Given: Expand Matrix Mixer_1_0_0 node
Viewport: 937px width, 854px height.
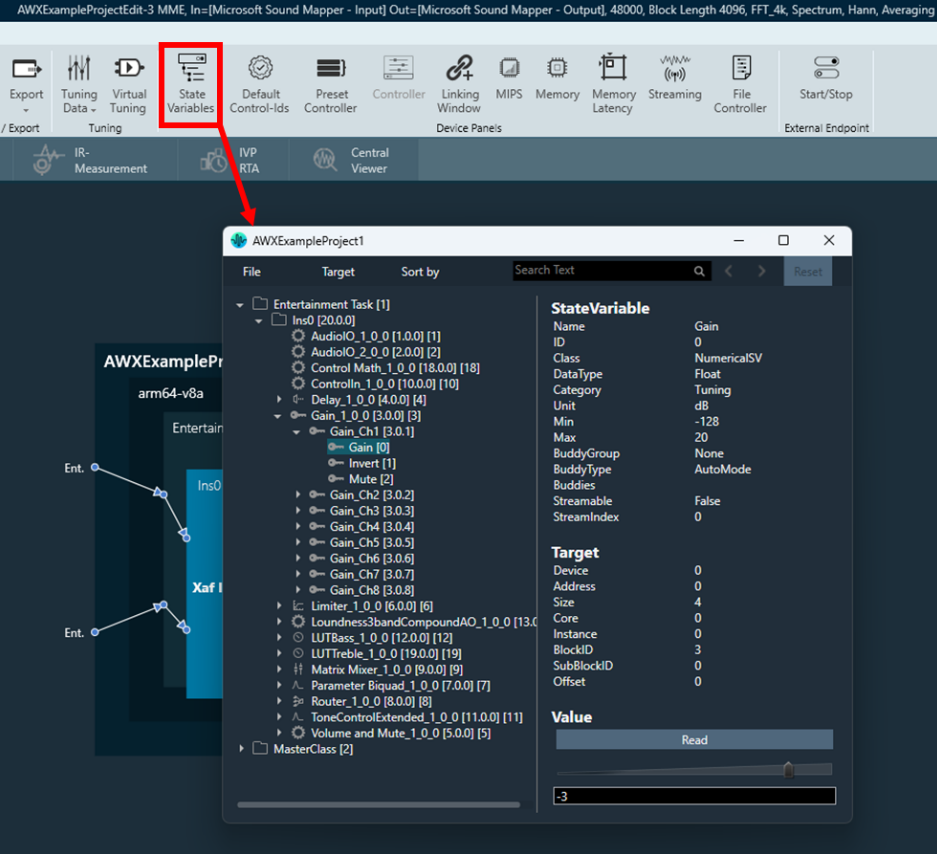Looking at the screenshot, I should click(x=278, y=669).
